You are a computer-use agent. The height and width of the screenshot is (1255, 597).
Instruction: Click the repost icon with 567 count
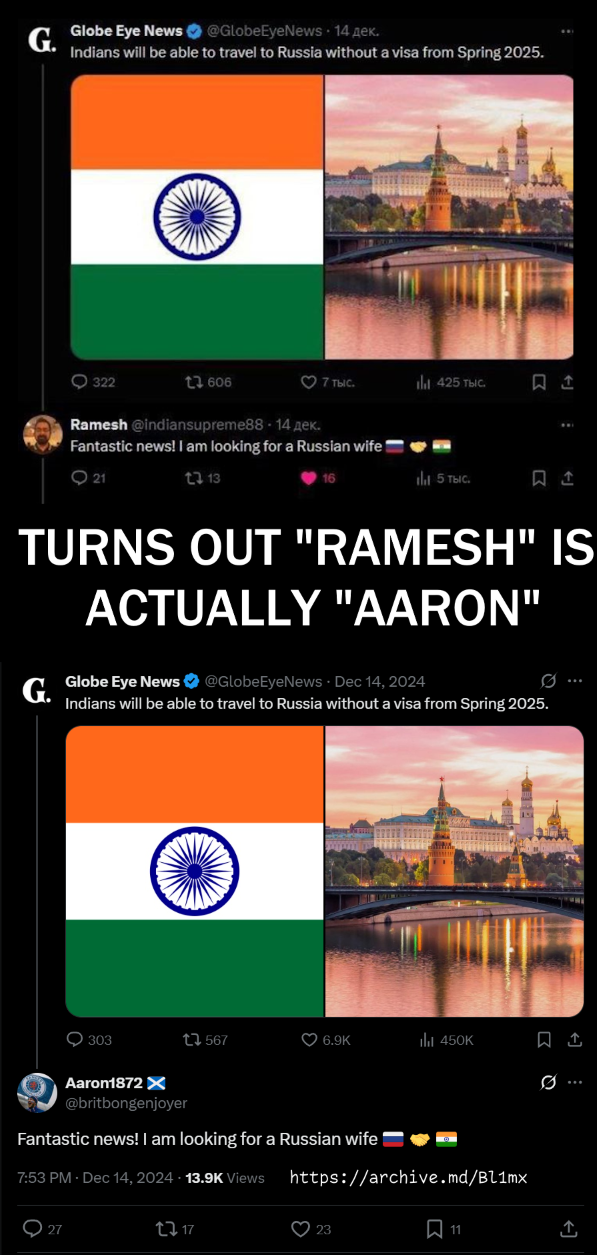pyautogui.click(x=191, y=1040)
